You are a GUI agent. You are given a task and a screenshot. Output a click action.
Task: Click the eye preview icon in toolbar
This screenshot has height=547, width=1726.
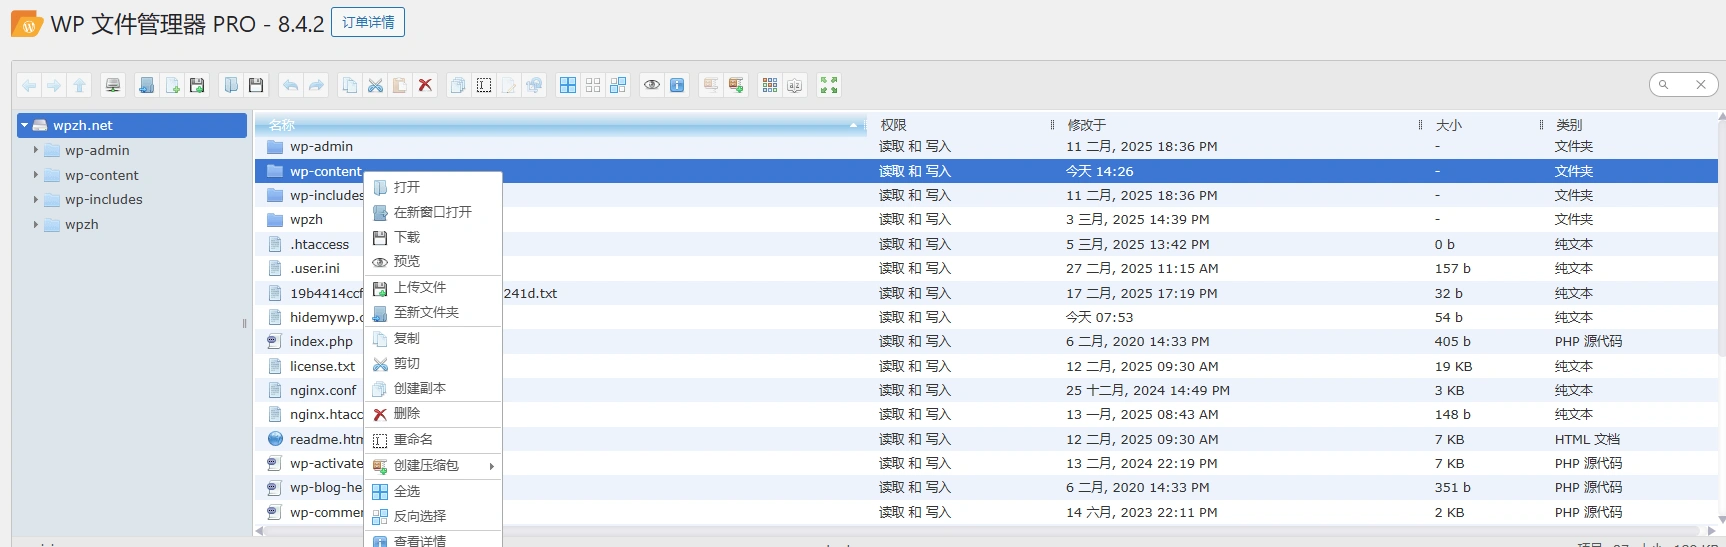tap(652, 85)
